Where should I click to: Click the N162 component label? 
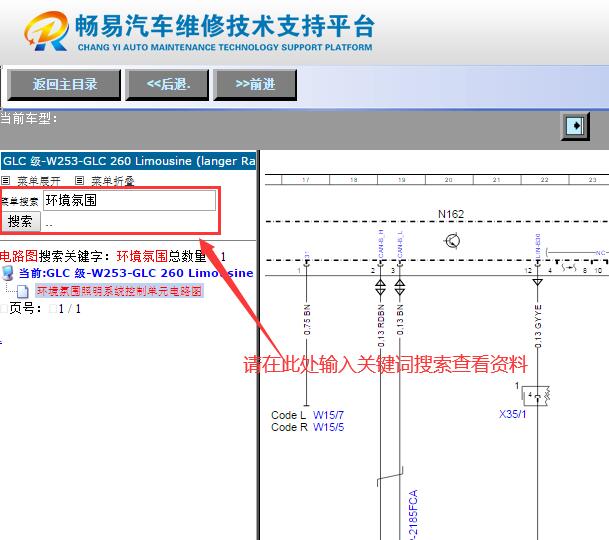[x=451, y=214]
